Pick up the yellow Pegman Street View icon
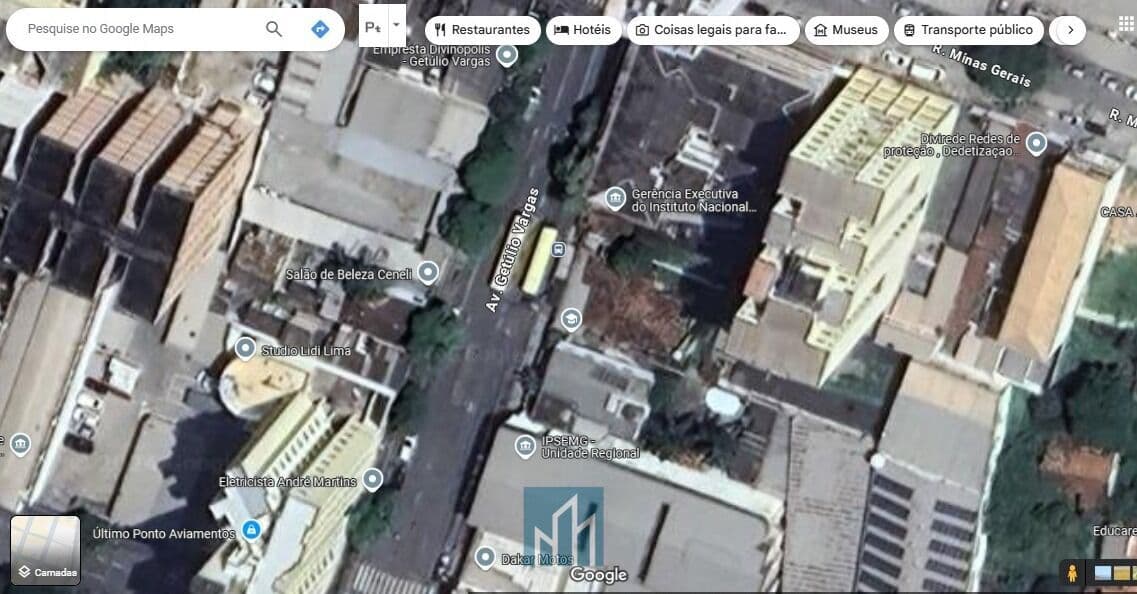 (1072, 573)
